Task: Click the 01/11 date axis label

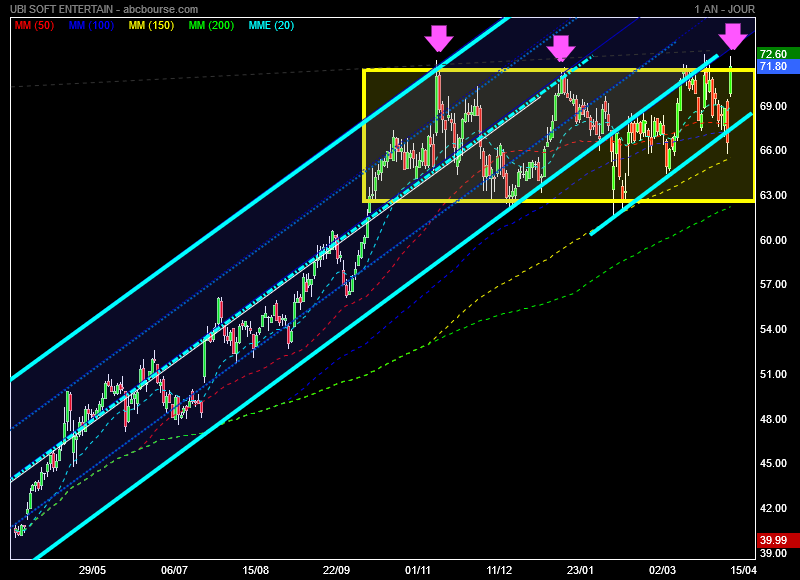Action: tap(418, 570)
